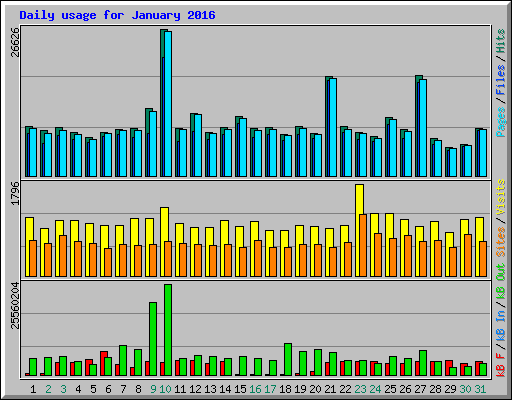
Task: Click the orange sites bar for day 30
Action: click(x=468, y=255)
